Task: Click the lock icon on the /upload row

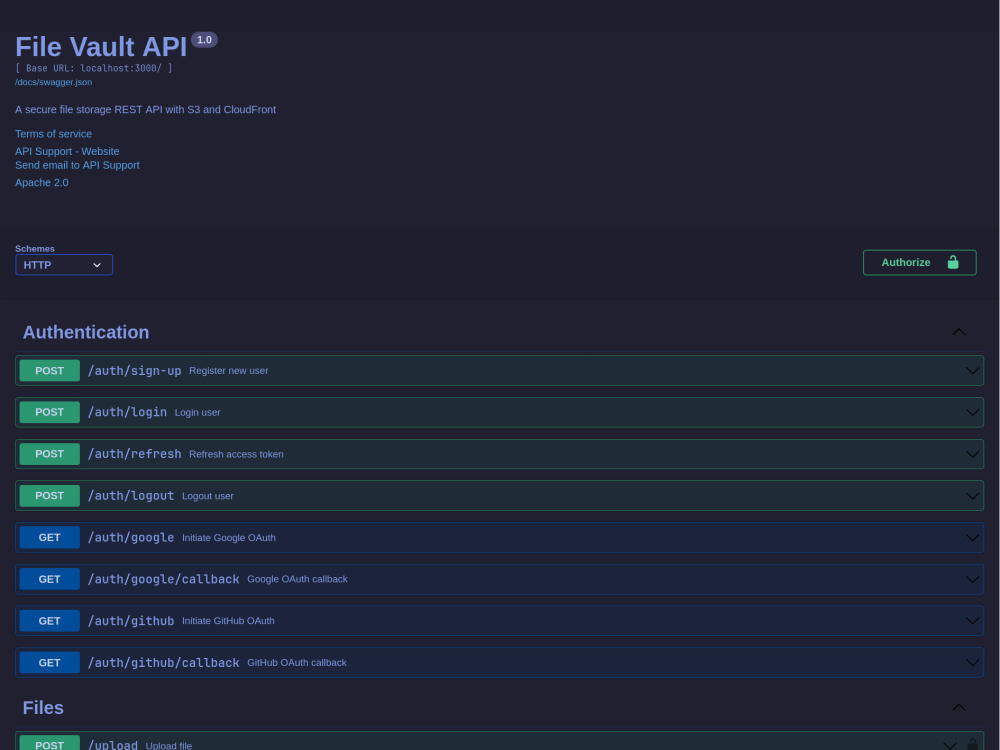Action: (972, 744)
